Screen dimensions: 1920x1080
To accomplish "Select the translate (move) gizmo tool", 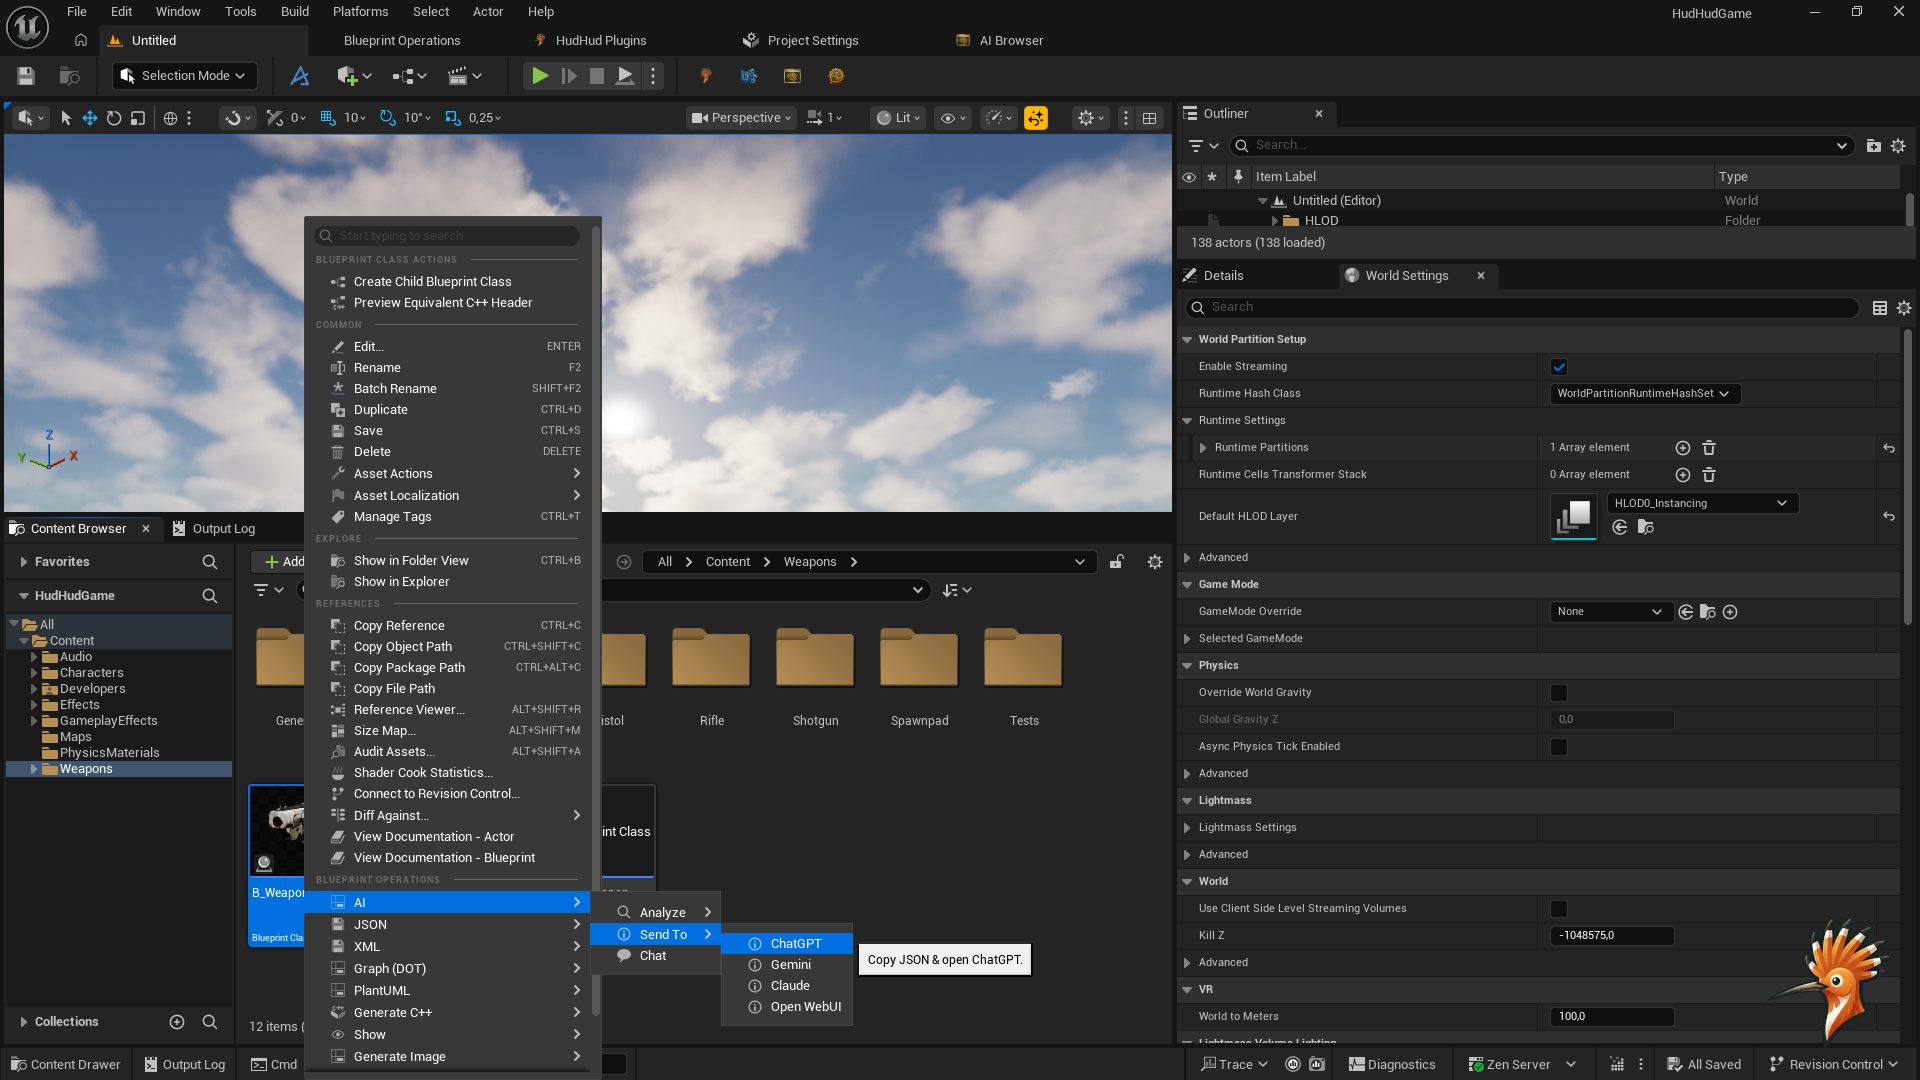I will click(90, 118).
